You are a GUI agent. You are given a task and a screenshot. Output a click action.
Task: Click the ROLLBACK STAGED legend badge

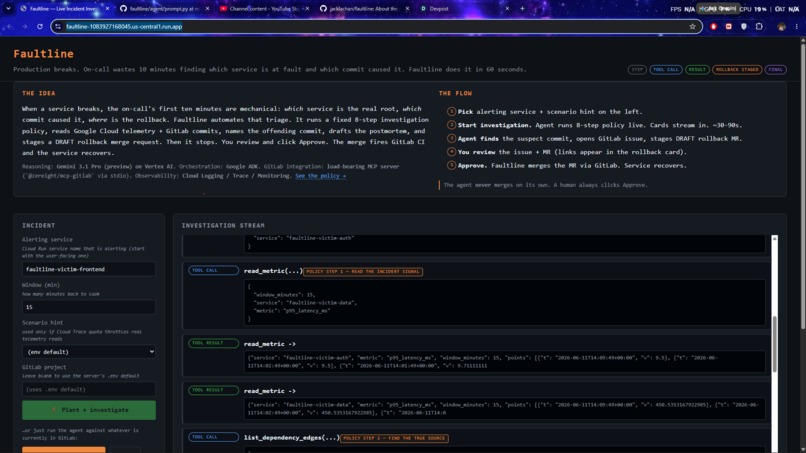737,69
